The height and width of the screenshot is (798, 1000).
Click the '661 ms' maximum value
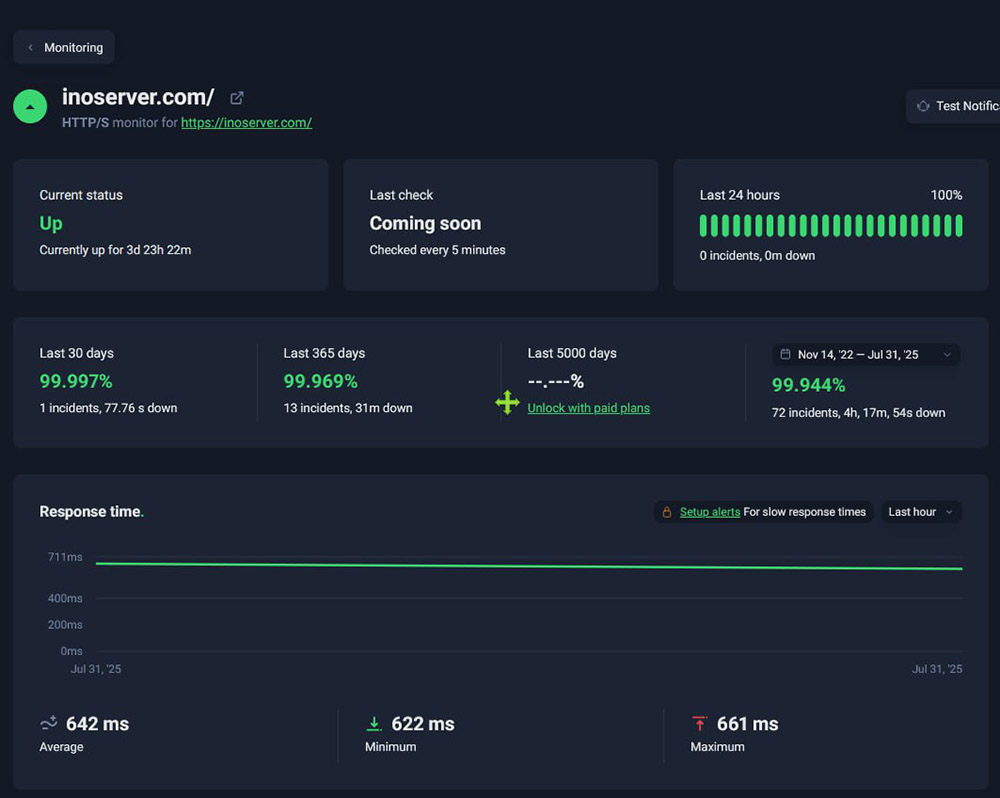747,724
